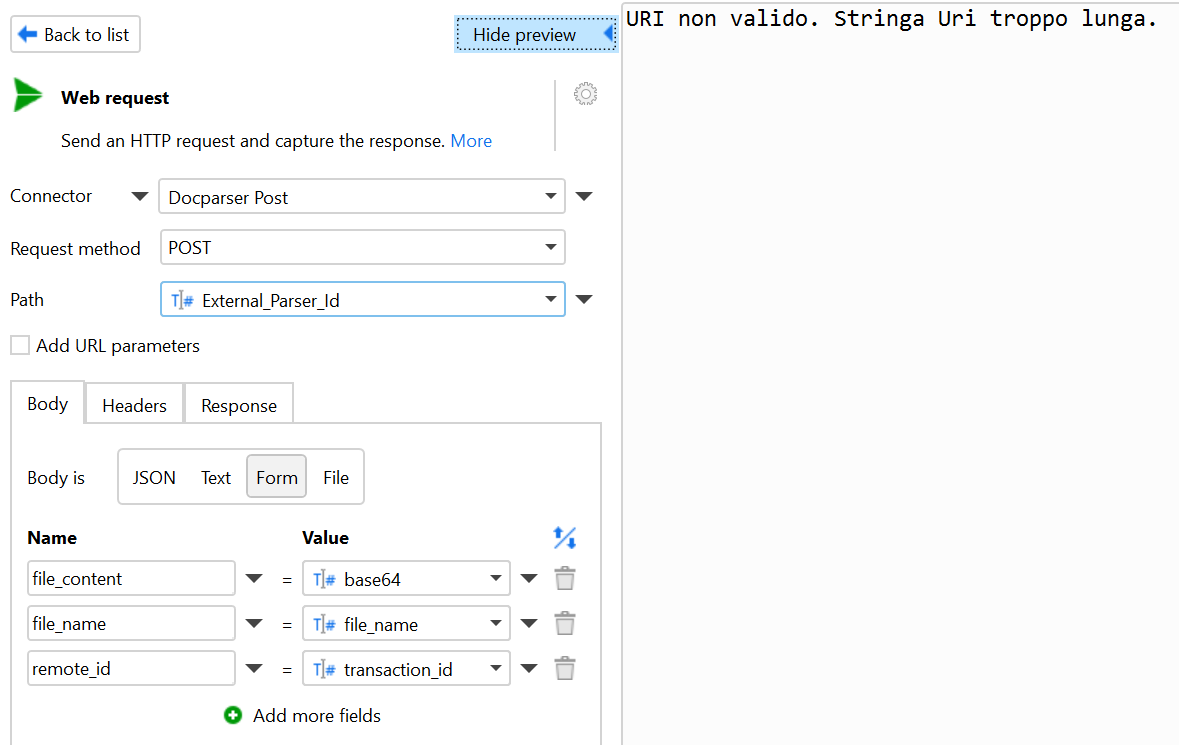
Task: Click the swap name/value arrows icon
Action: [565, 538]
